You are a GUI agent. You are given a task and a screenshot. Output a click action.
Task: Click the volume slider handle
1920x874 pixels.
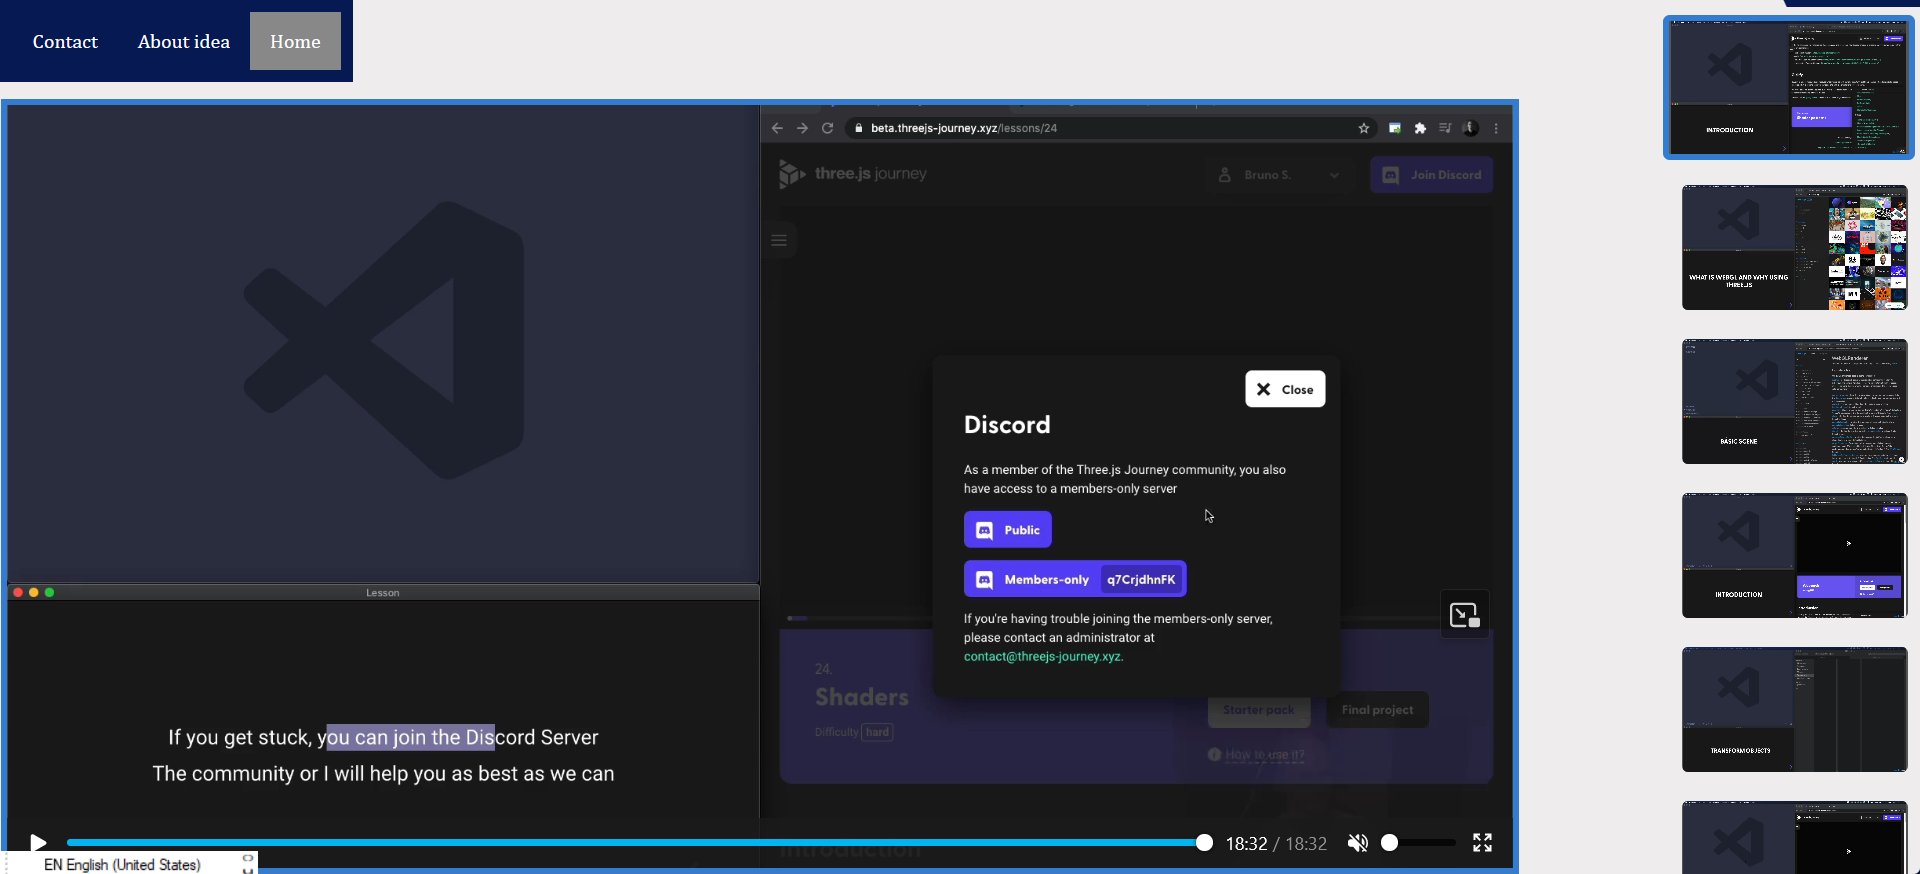click(x=1389, y=843)
